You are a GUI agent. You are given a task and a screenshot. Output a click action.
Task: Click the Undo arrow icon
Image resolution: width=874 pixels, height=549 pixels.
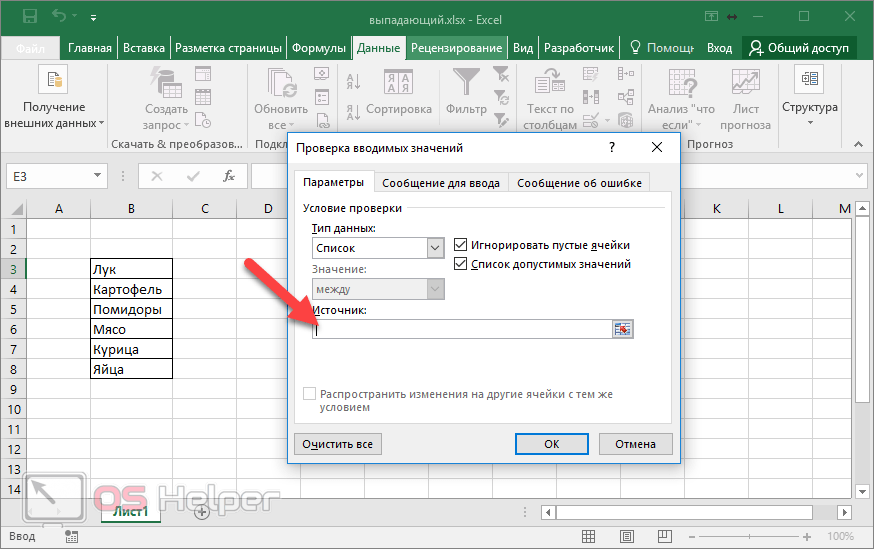point(59,17)
